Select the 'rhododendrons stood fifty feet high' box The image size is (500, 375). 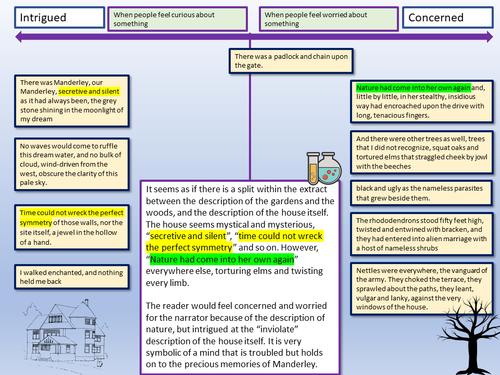click(x=422, y=234)
